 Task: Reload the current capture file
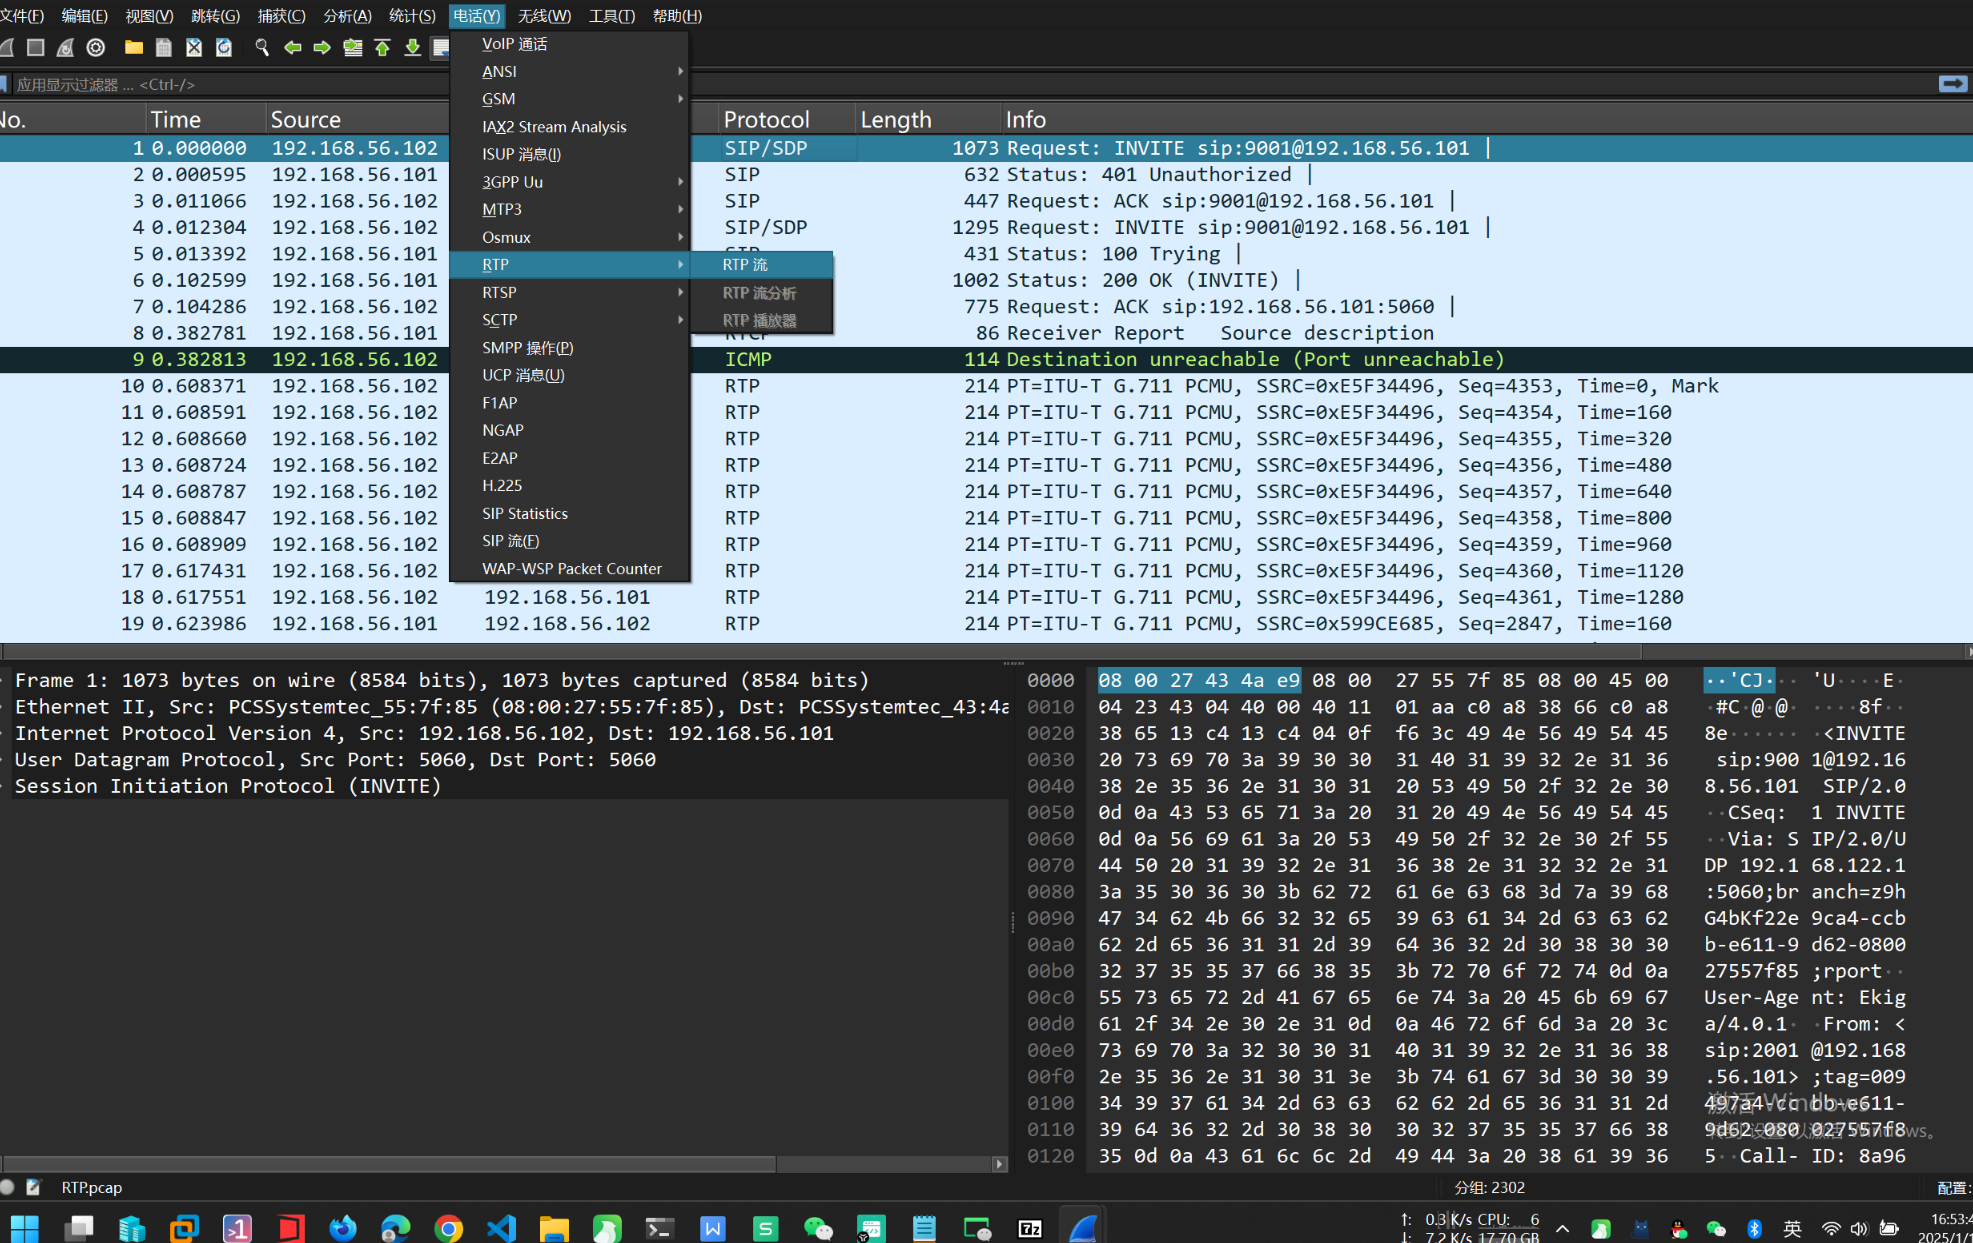tap(224, 47)
